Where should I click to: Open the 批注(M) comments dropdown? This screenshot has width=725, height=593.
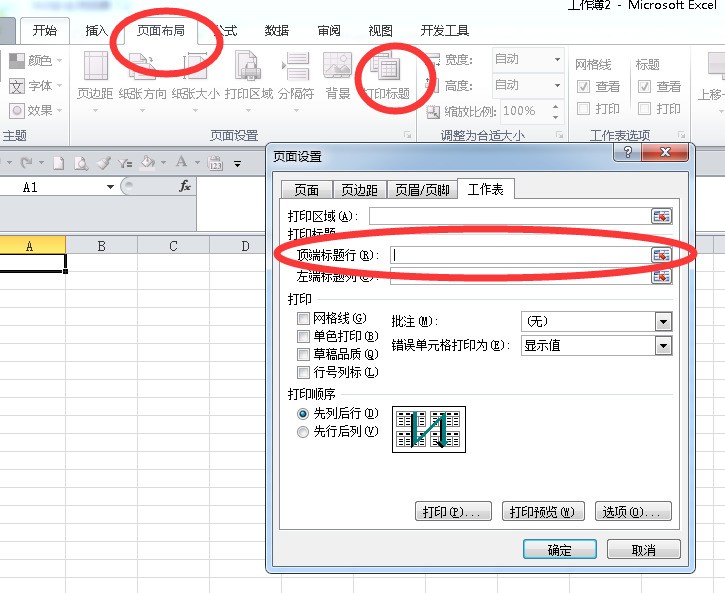(x=663, y=322)
